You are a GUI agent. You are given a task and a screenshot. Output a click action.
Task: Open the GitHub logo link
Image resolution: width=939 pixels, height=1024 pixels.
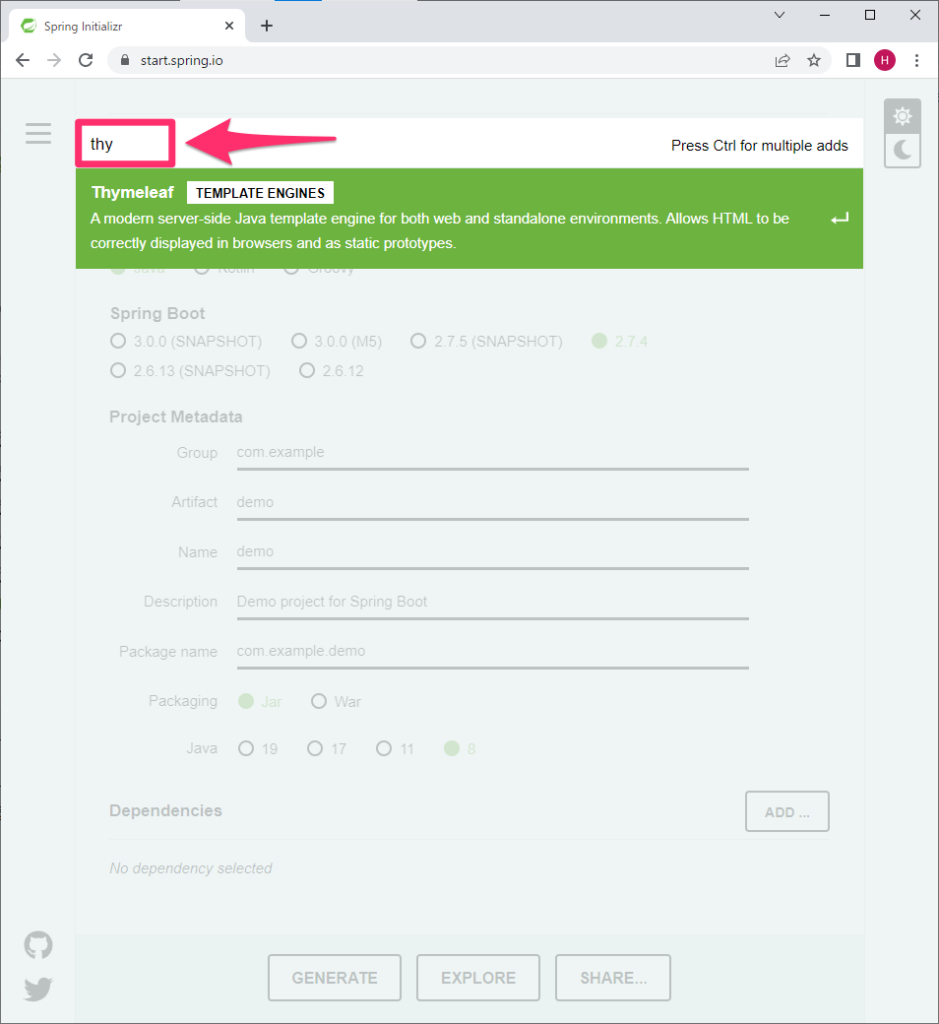39,945
